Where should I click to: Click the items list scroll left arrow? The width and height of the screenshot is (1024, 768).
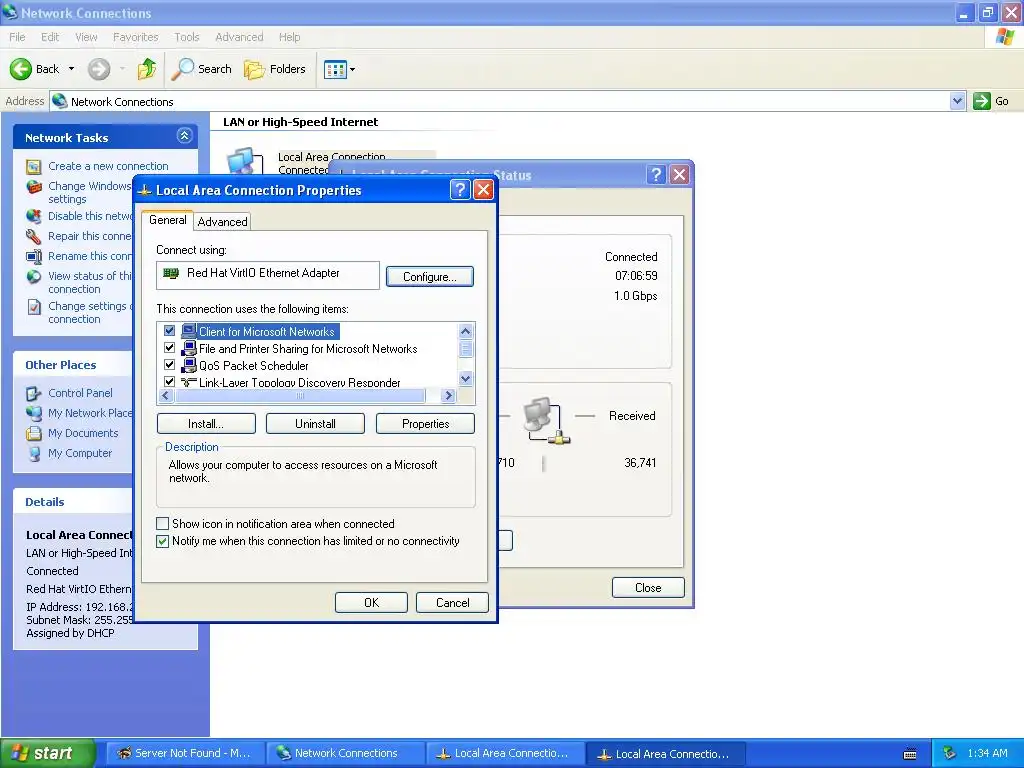(165, 396)
